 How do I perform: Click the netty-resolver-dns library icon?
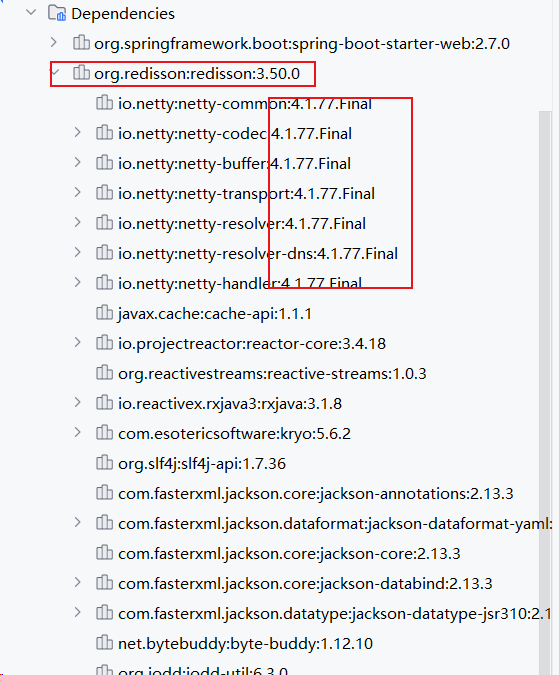104,253
